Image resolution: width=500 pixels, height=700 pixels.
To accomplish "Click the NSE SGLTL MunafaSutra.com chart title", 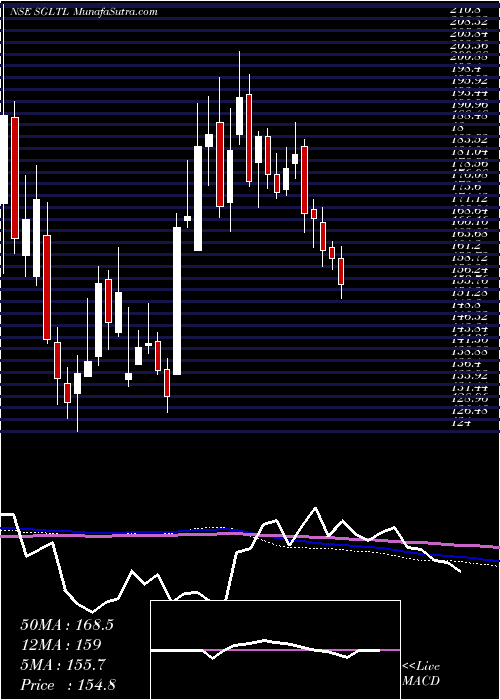I will click(83, 12).
